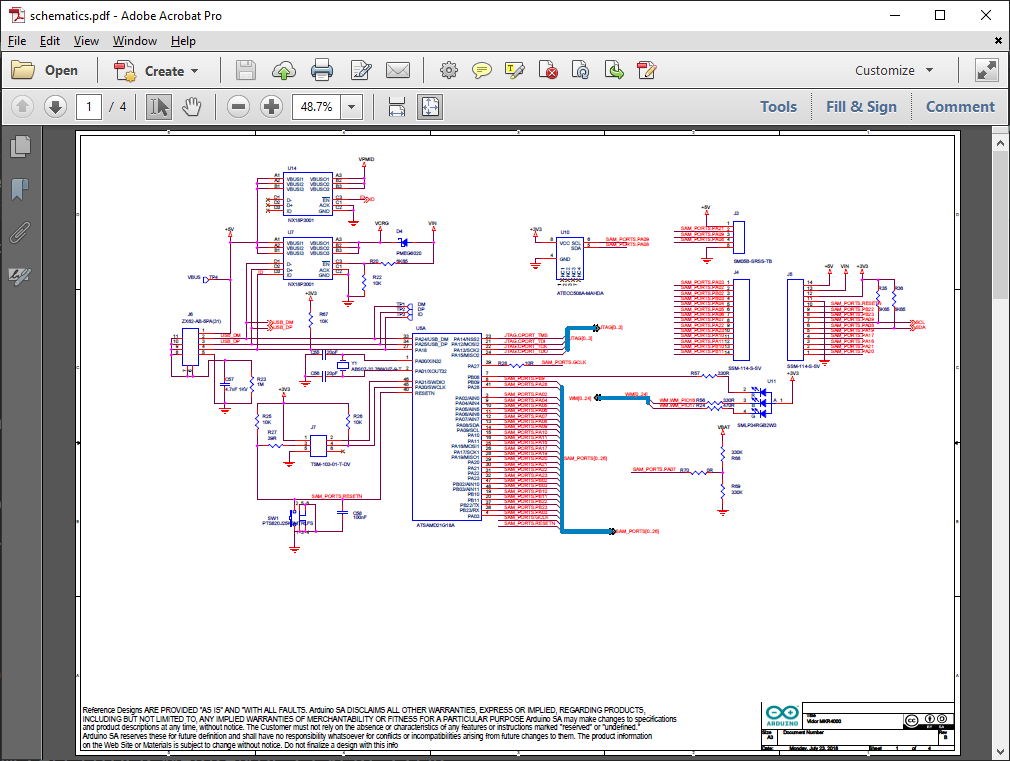The width and height of the screenshot is (1010, 761).
Task: Show Signatures panel
Action: click(x=21, y=276)
